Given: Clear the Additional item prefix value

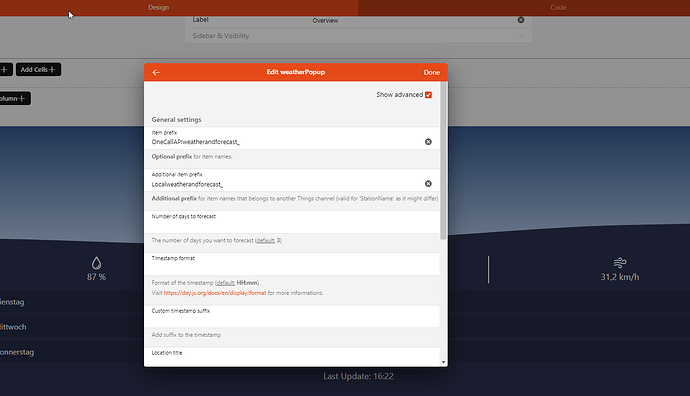Looking at the screenshot, I should pyautogui.click(x=428, y=183).
